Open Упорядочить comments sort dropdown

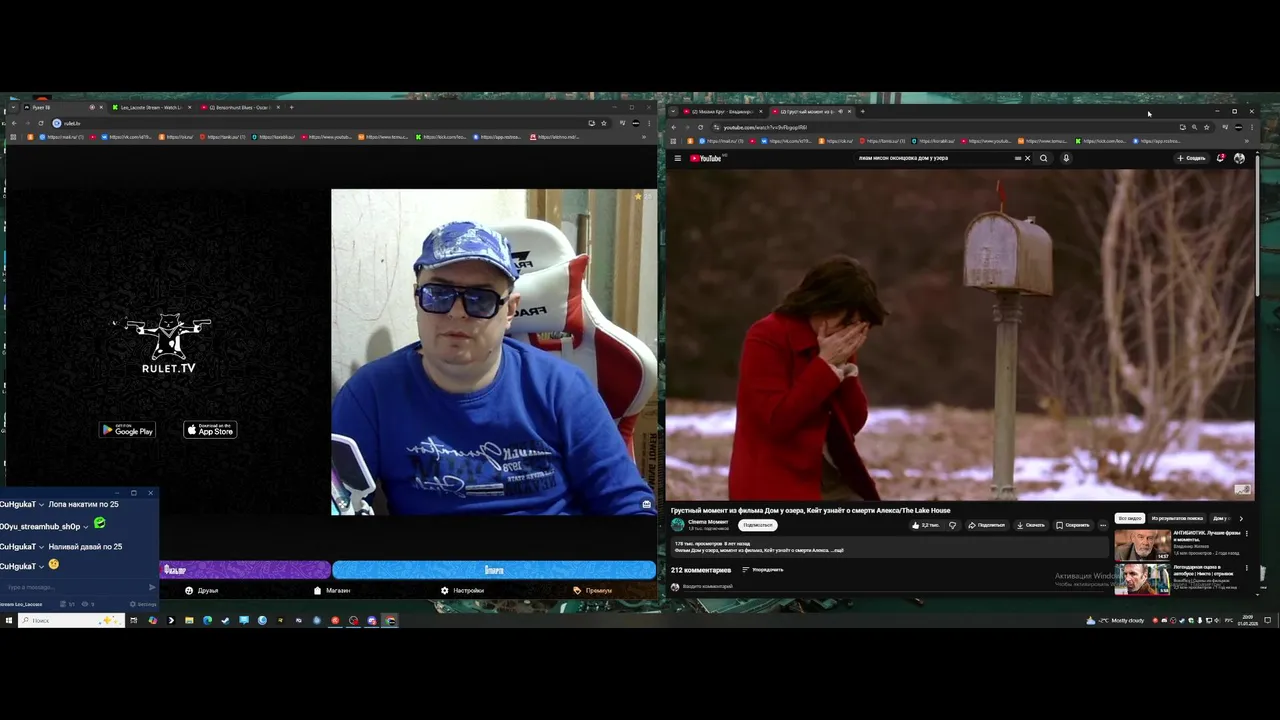click(762, 570)
